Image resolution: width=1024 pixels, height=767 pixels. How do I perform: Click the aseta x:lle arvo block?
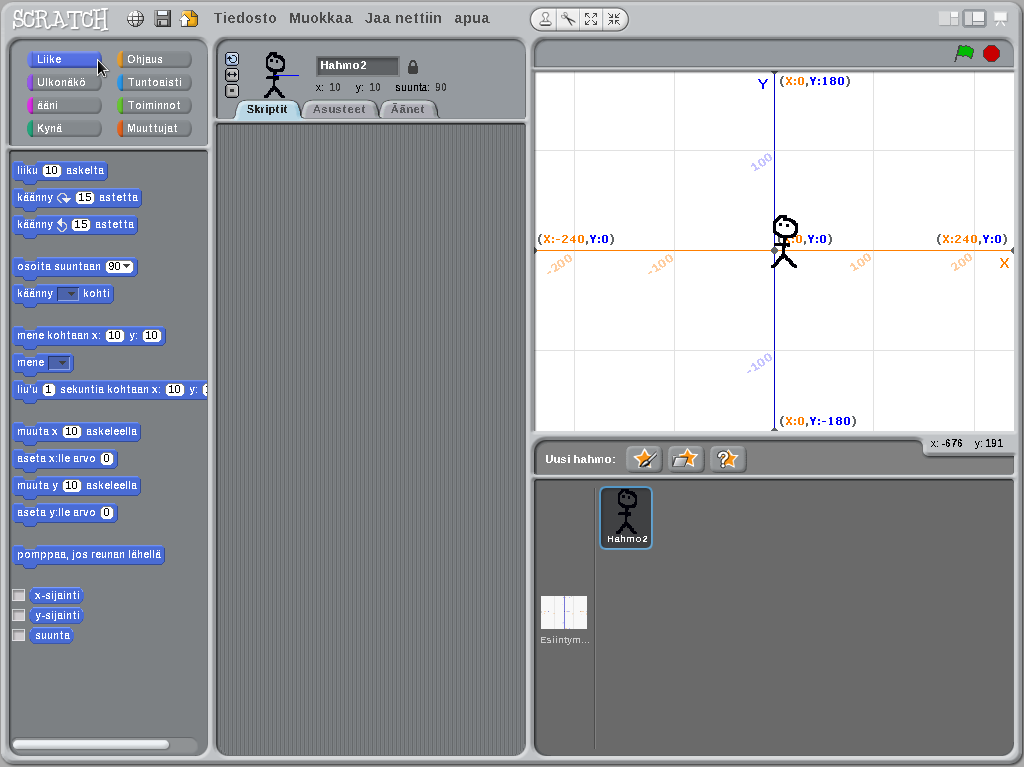(x=65, y=459)
